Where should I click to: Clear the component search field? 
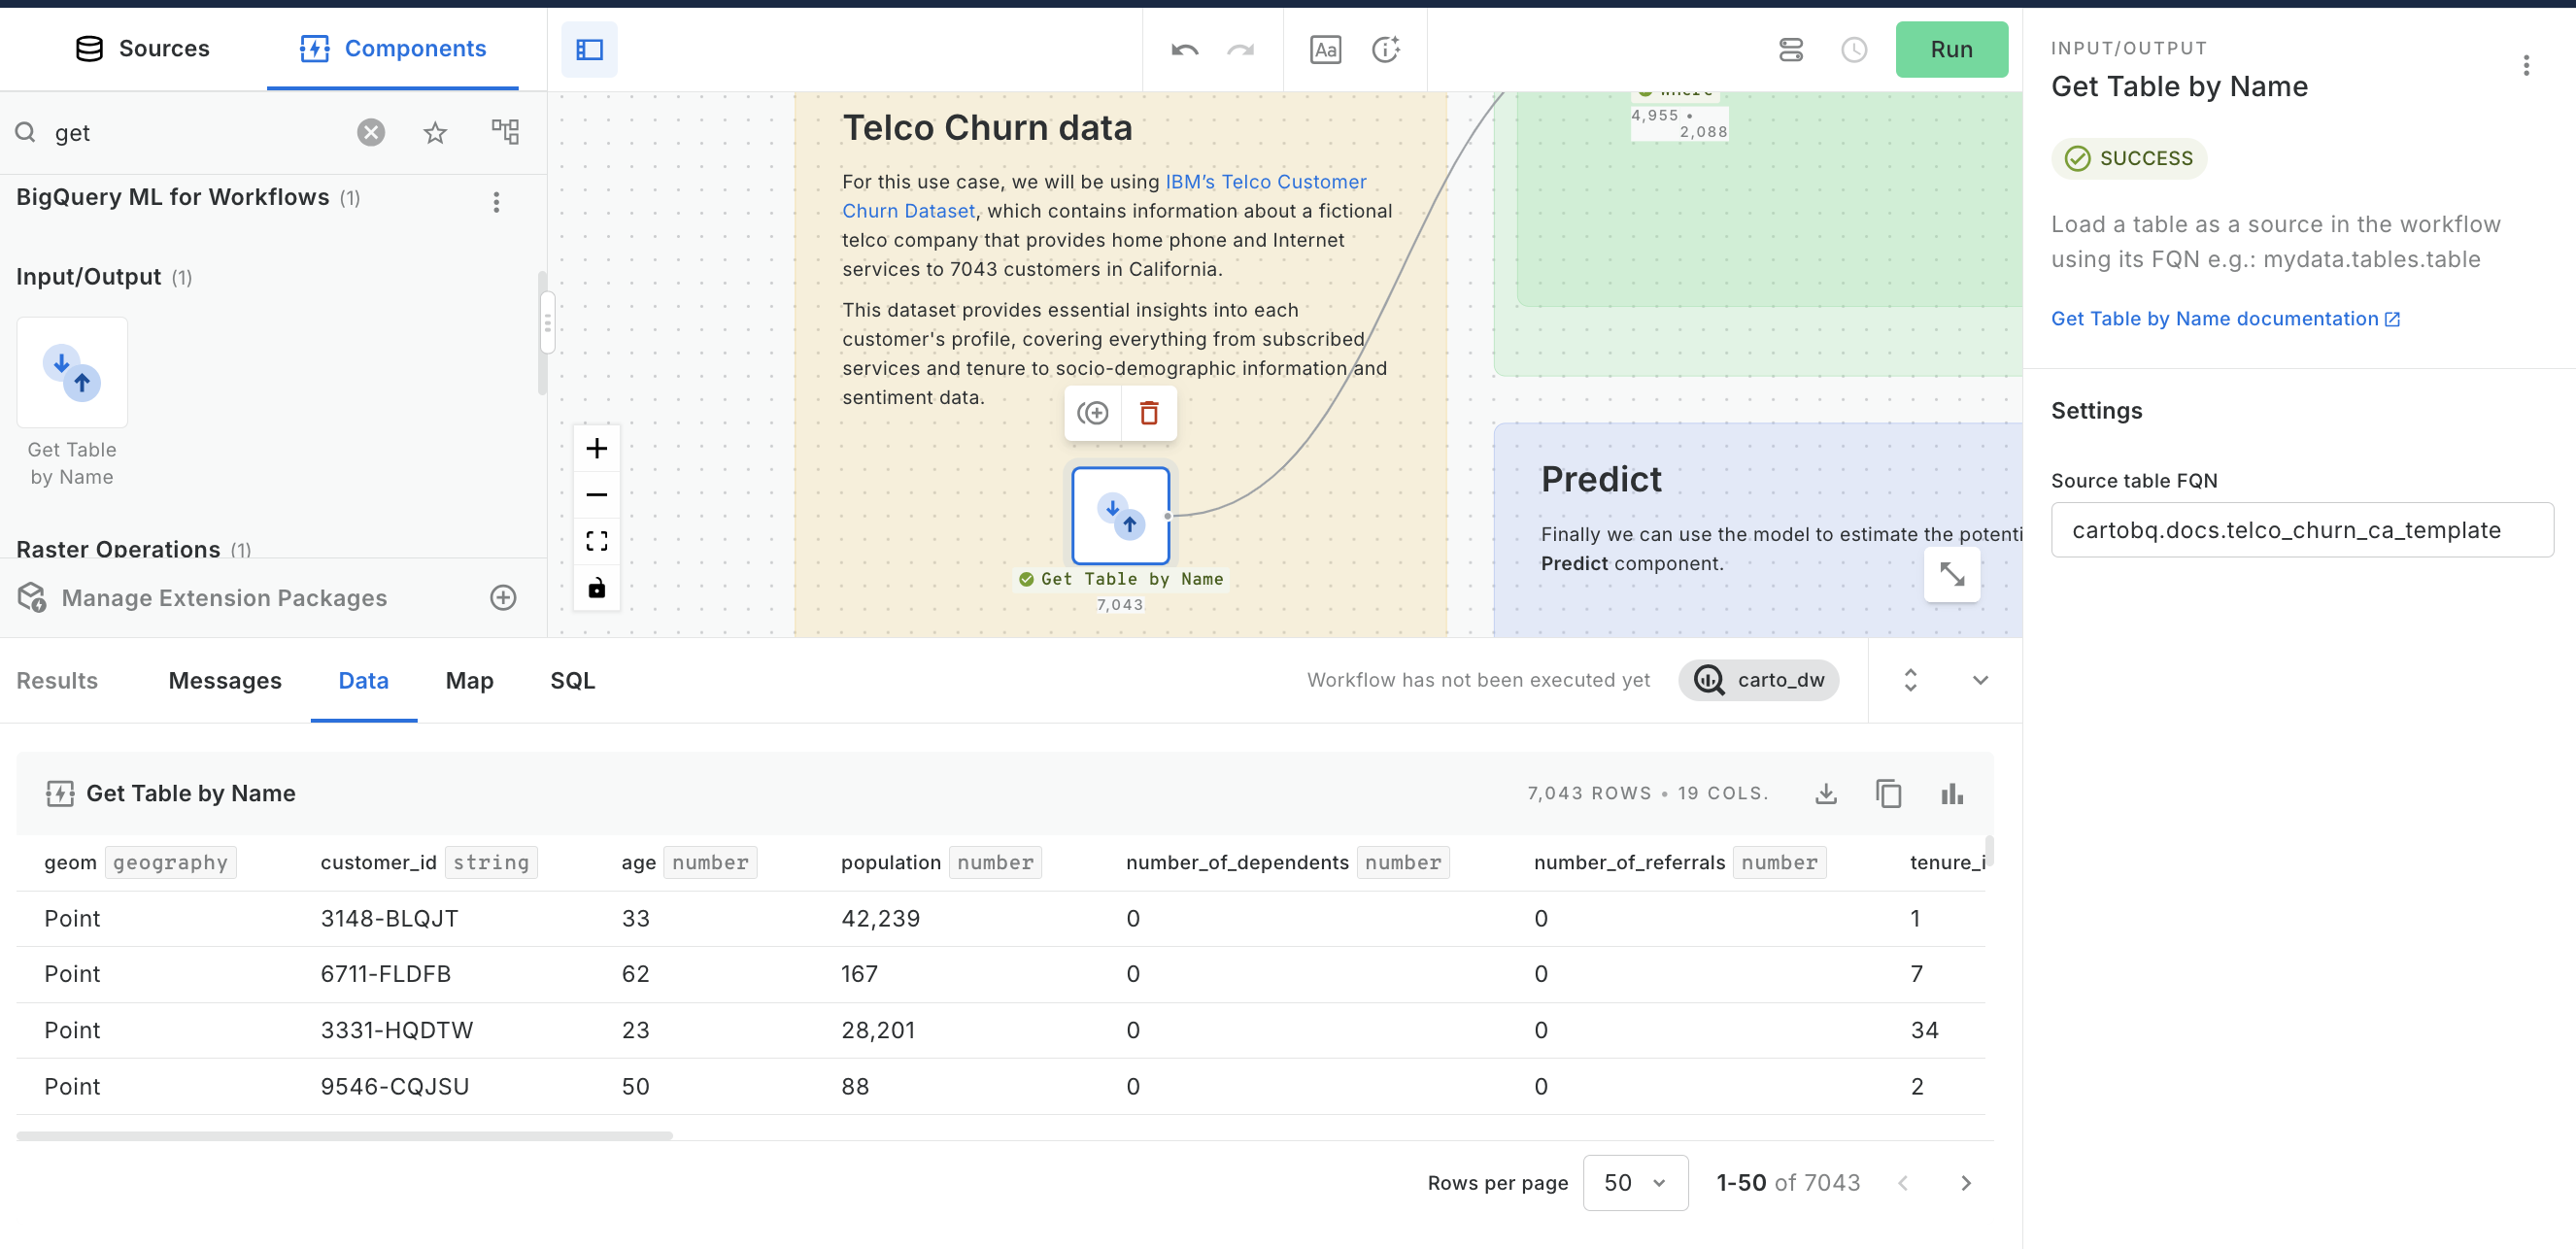click(x=371, y=132)
